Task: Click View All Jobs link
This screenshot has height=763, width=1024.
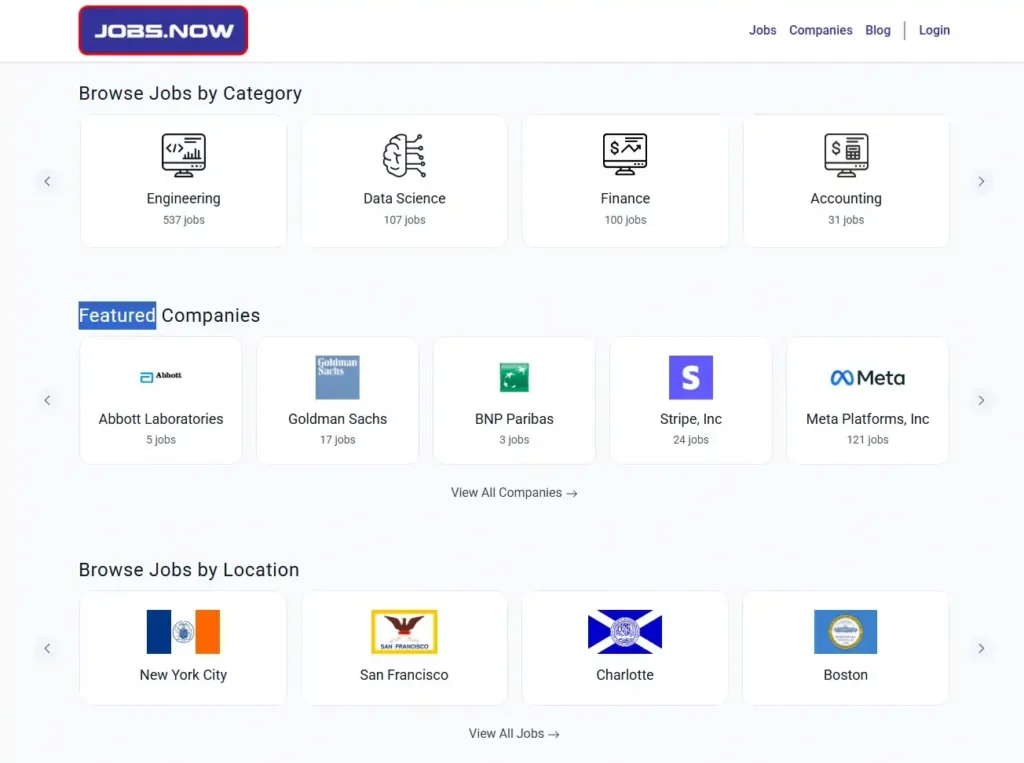Action: (514, 734)
